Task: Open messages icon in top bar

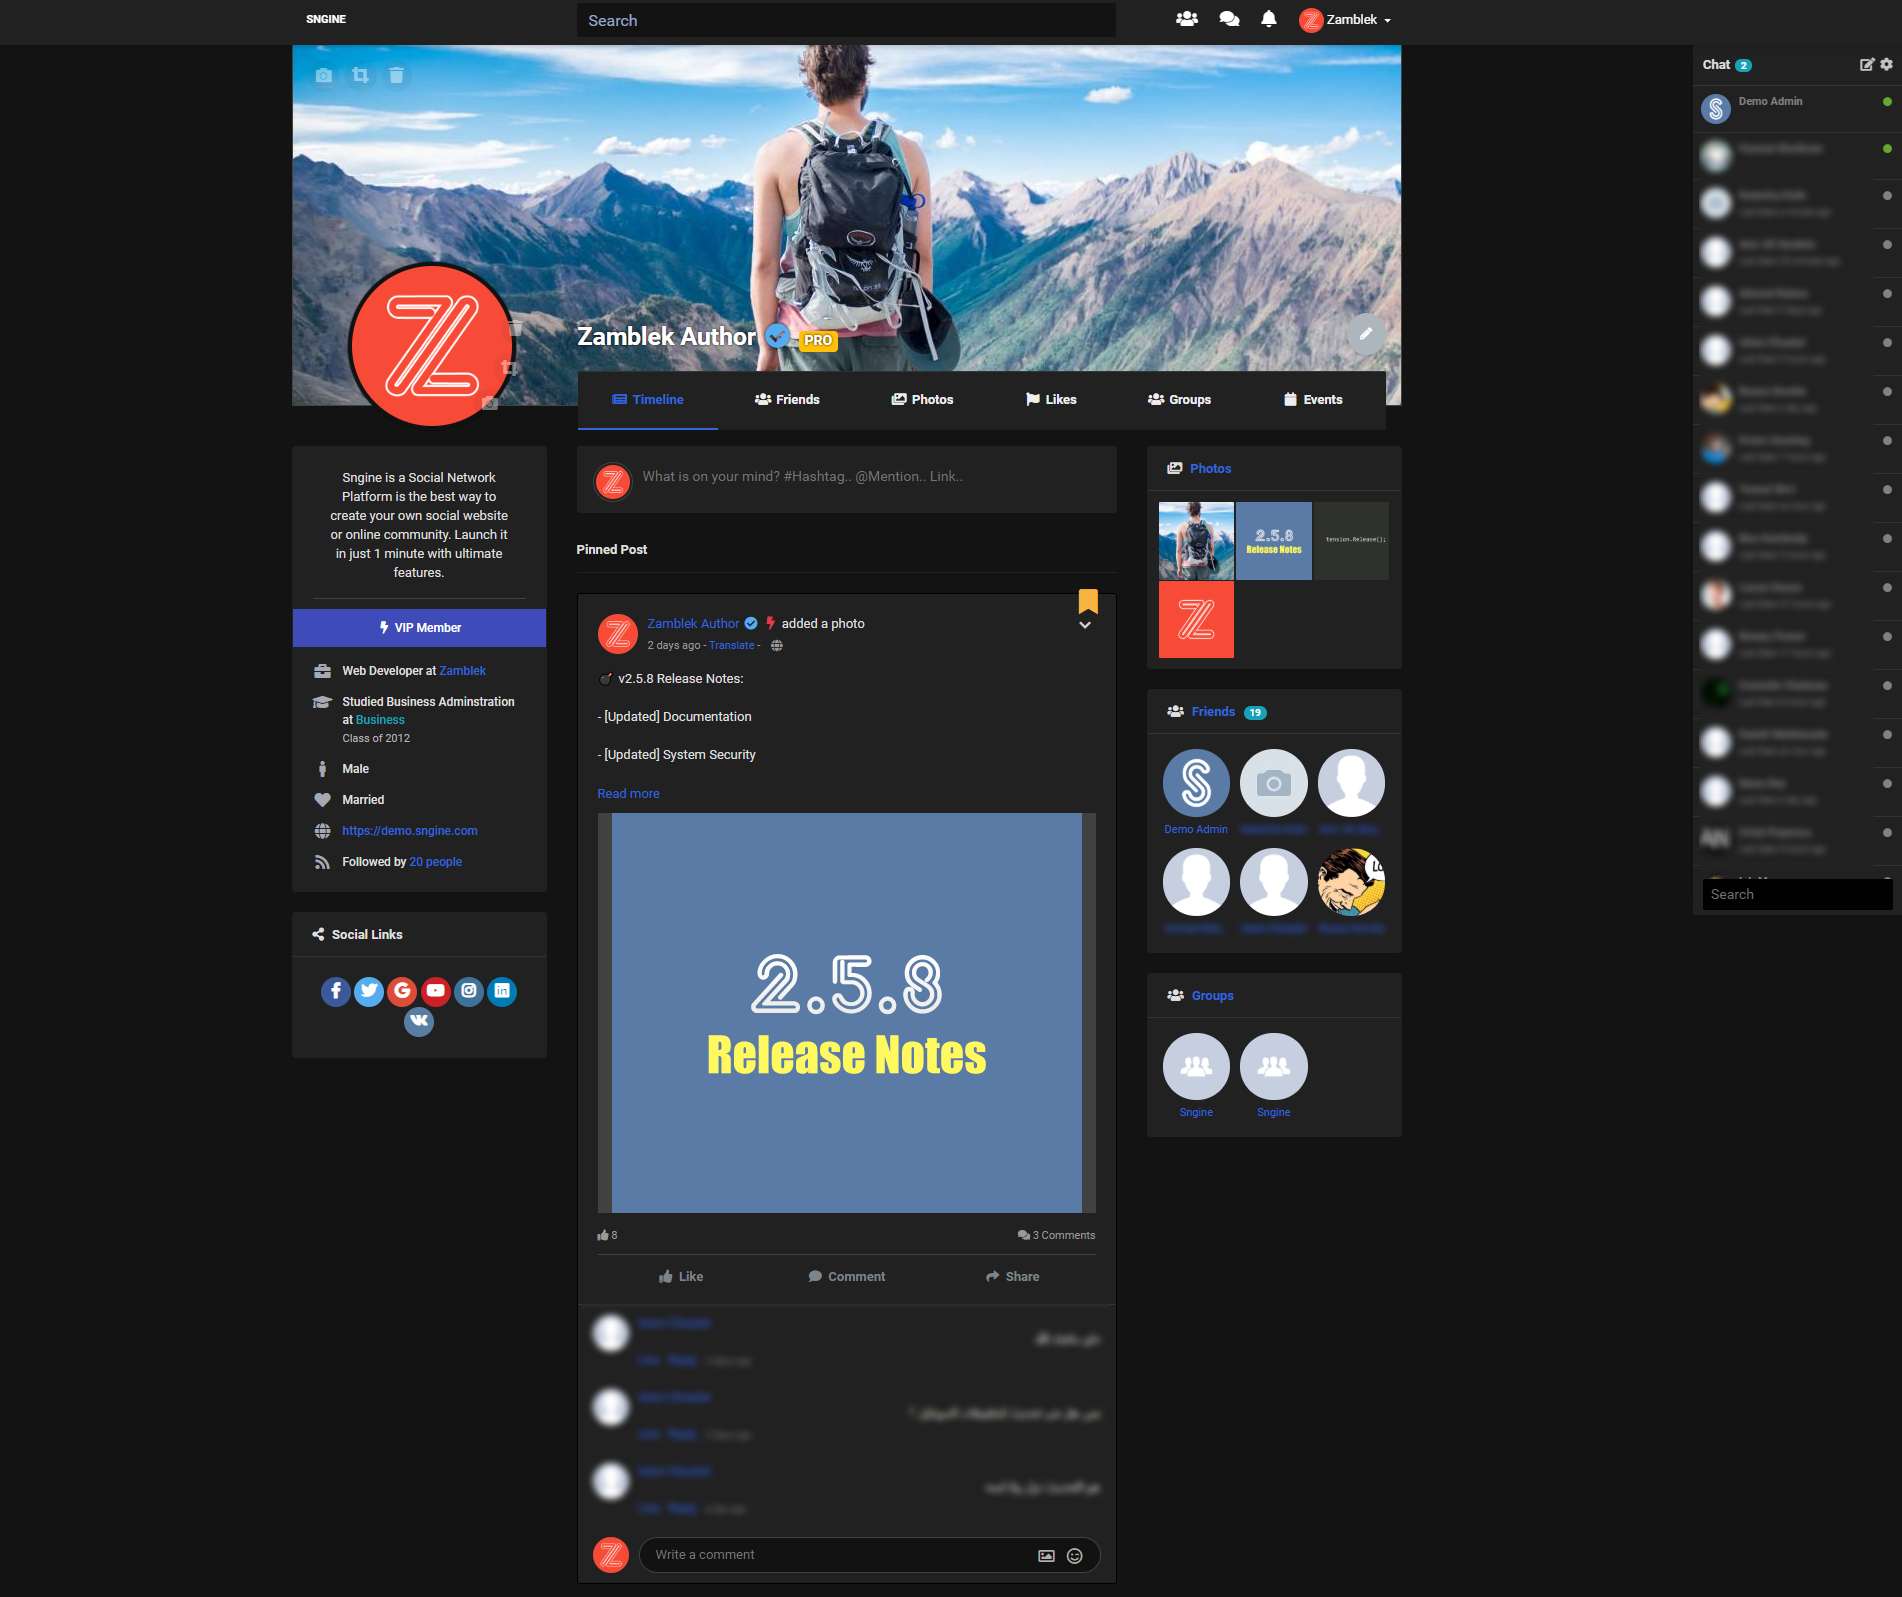Action: click(x=1229, y=19)
